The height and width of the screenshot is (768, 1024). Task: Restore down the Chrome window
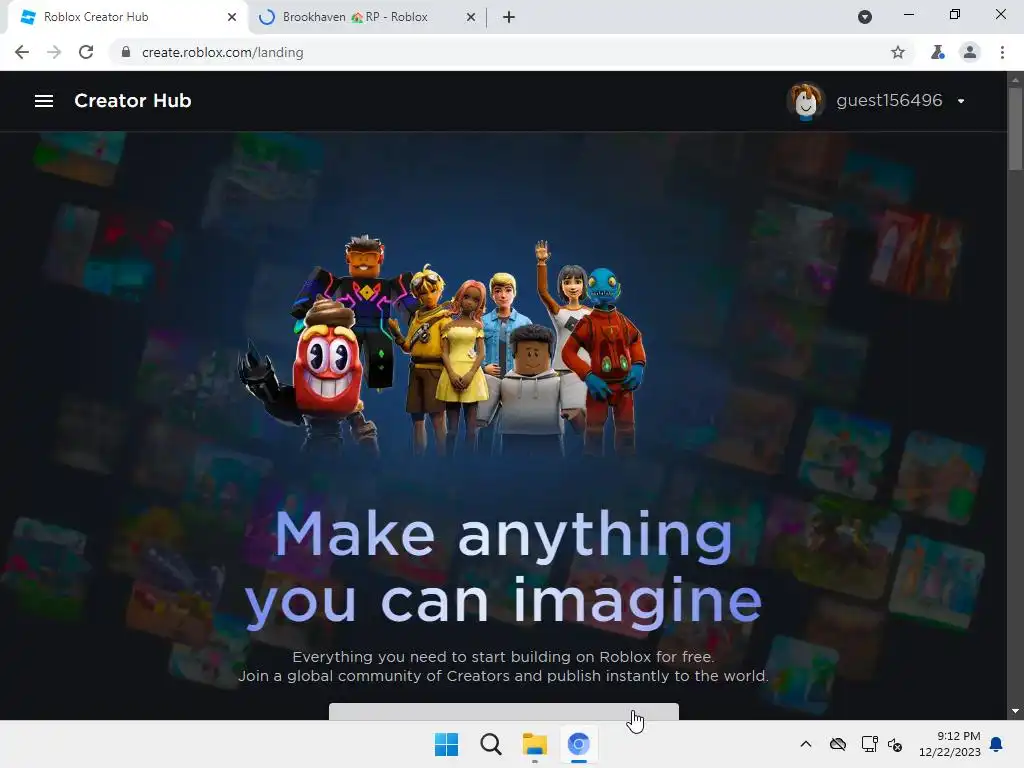coord(955,14)
